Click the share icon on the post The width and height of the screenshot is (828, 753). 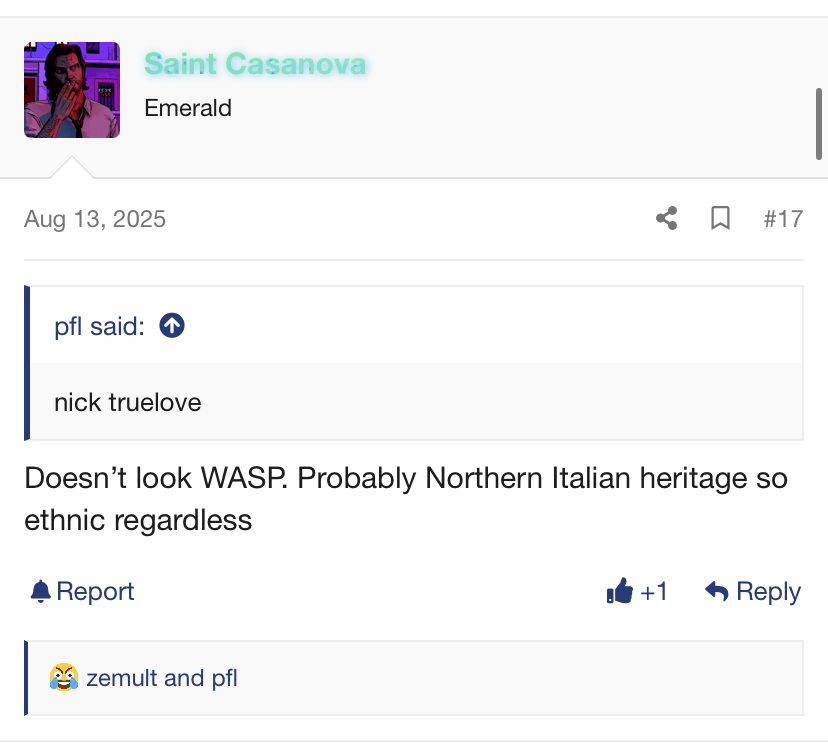tap(667, 218)
